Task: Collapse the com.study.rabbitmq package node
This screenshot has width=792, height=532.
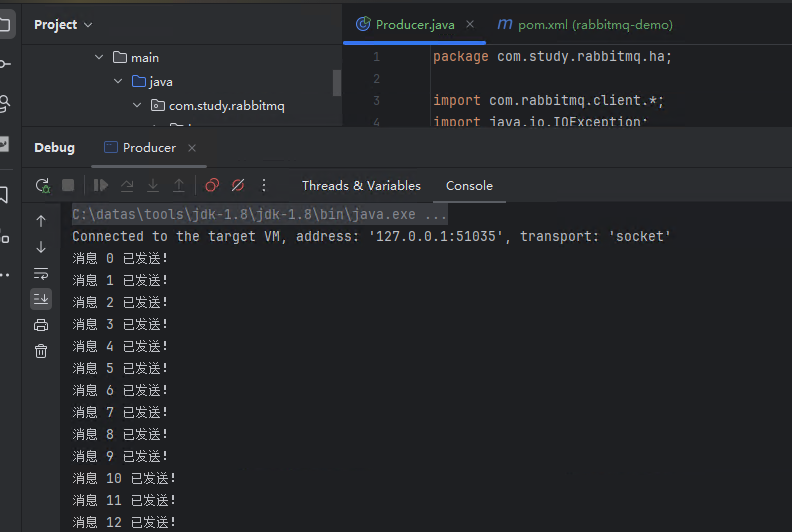Action: [137, 105]
